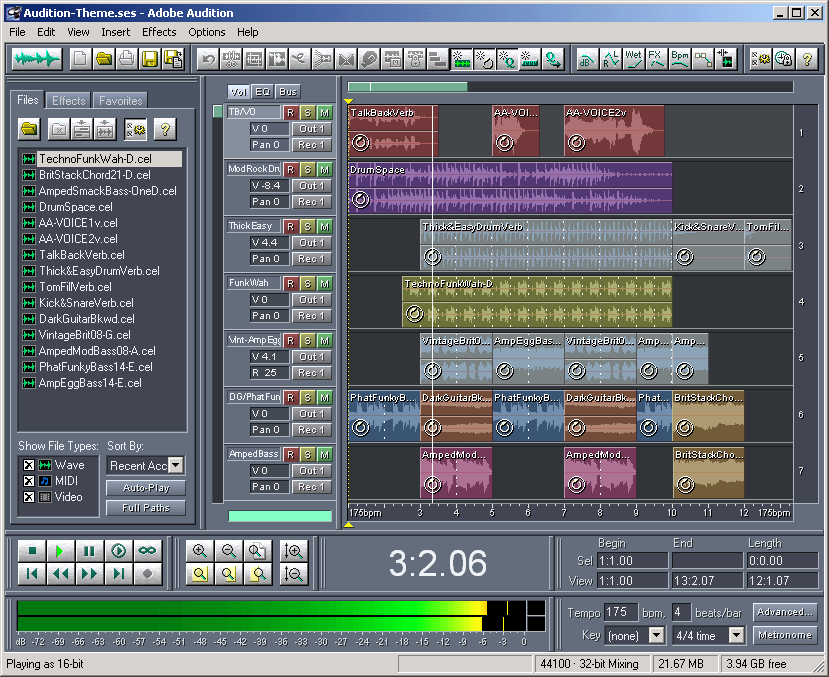Viewport: 829px width, 677px height.
Task: Open the Key (none) dropdown
Action: coord(657,635)
